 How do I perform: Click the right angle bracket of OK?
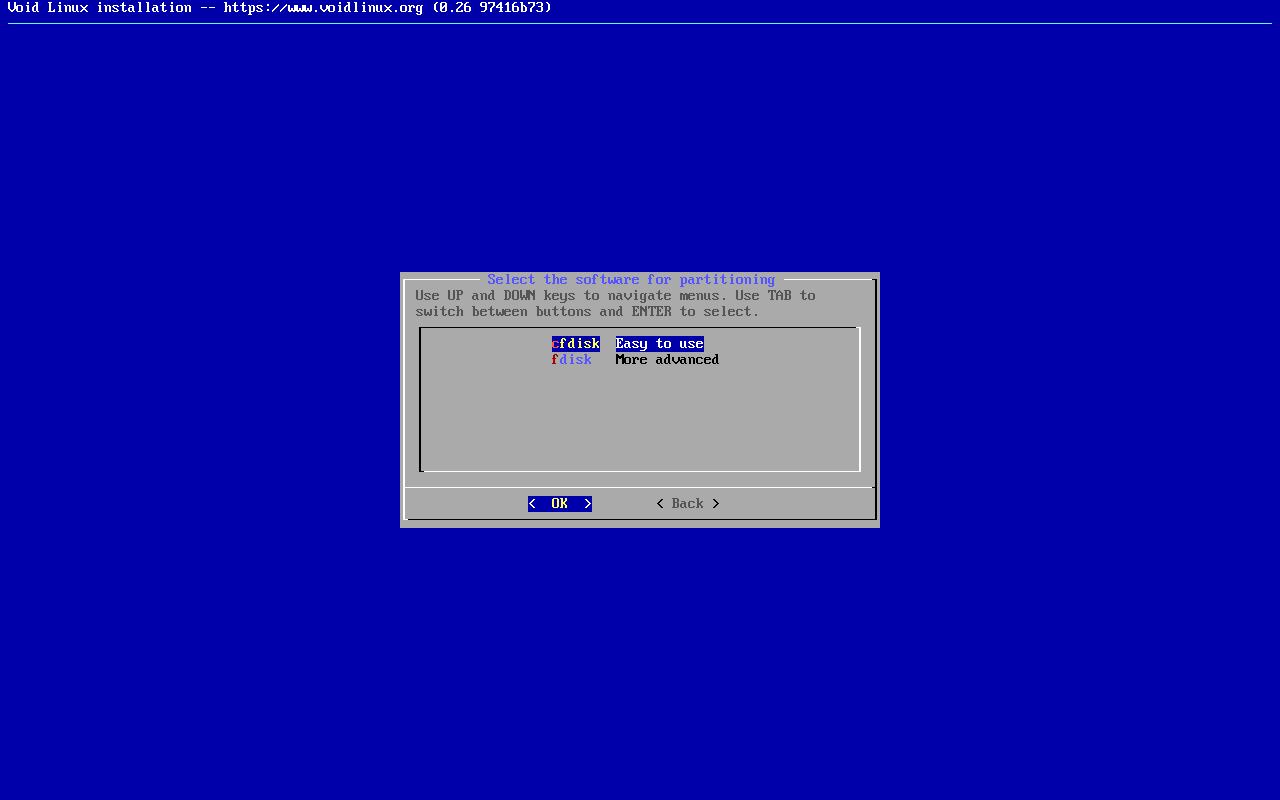click(x=588, y=504)
